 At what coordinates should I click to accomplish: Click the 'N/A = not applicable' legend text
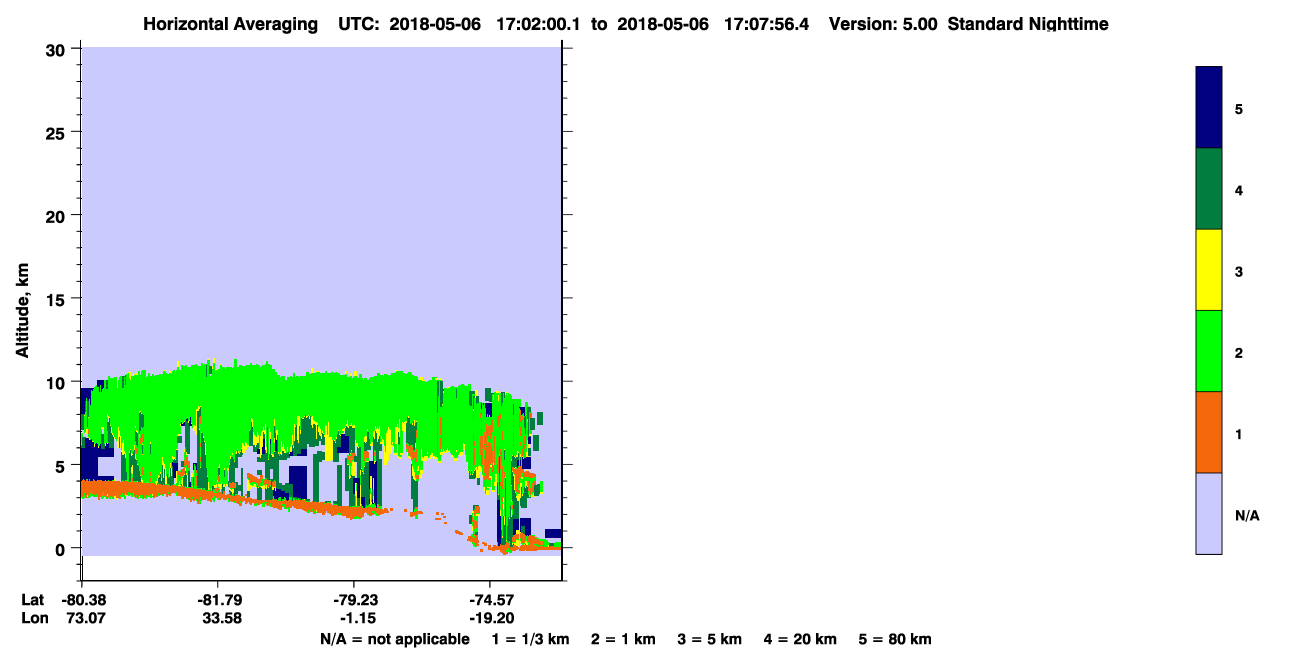point(394,639)
